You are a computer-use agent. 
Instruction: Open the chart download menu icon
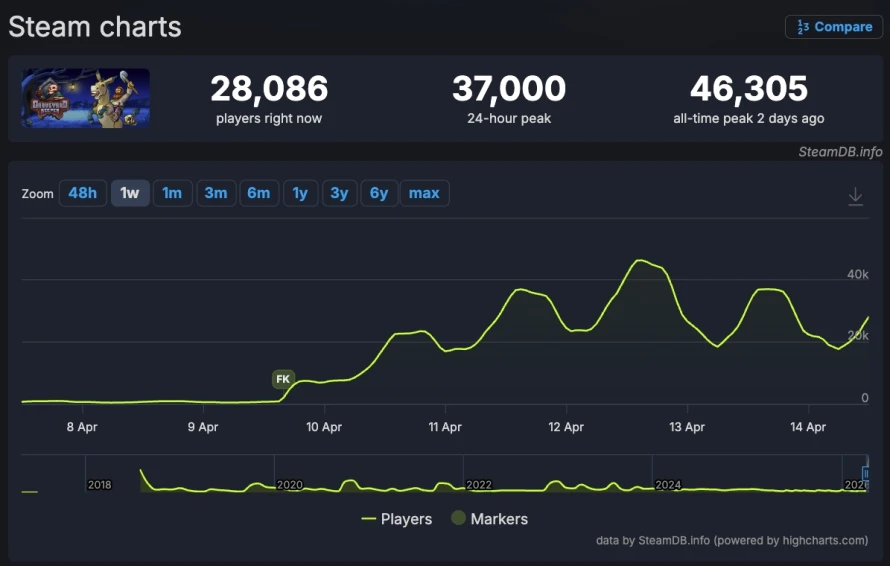tap(855, 196)
